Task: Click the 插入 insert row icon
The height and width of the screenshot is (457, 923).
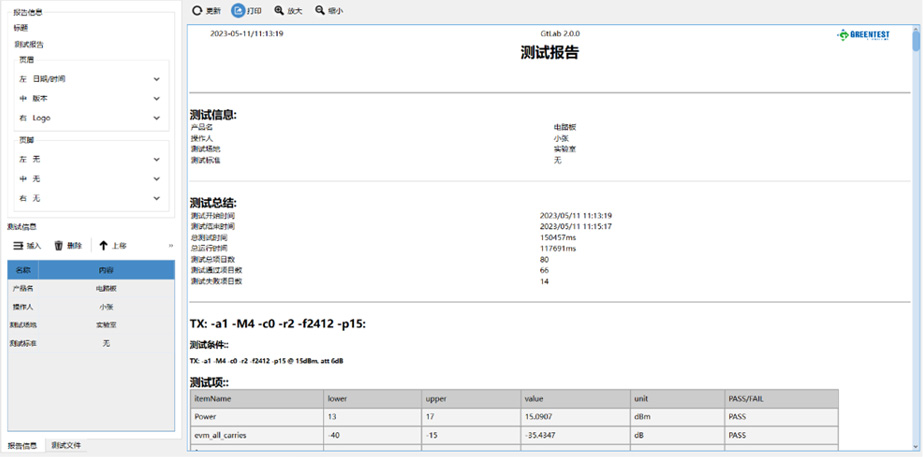Action: [18, 245]
